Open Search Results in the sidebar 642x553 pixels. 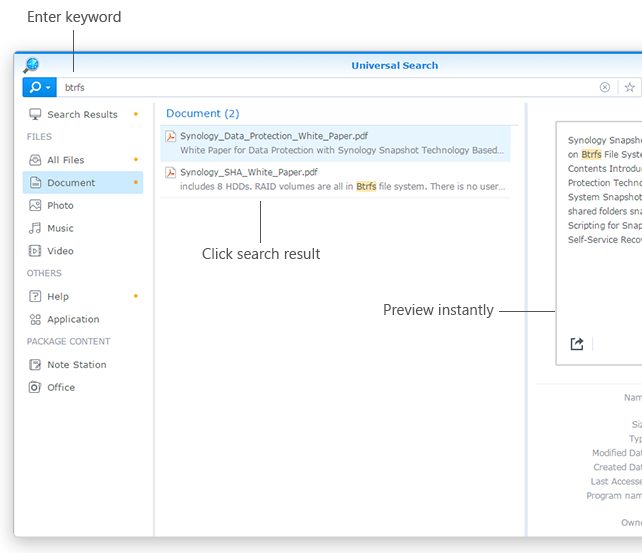click(x=83, y=114)
